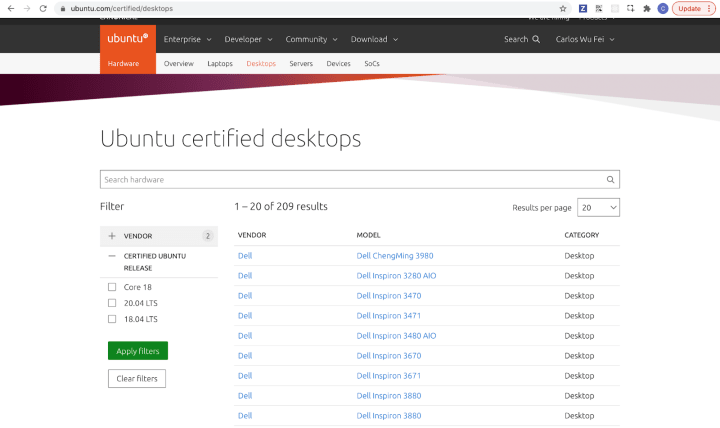This screenshot has height=428, width=720.
Task: Open the Community menu dropdown
Action: pyautogui.click(x=311, y=39)
